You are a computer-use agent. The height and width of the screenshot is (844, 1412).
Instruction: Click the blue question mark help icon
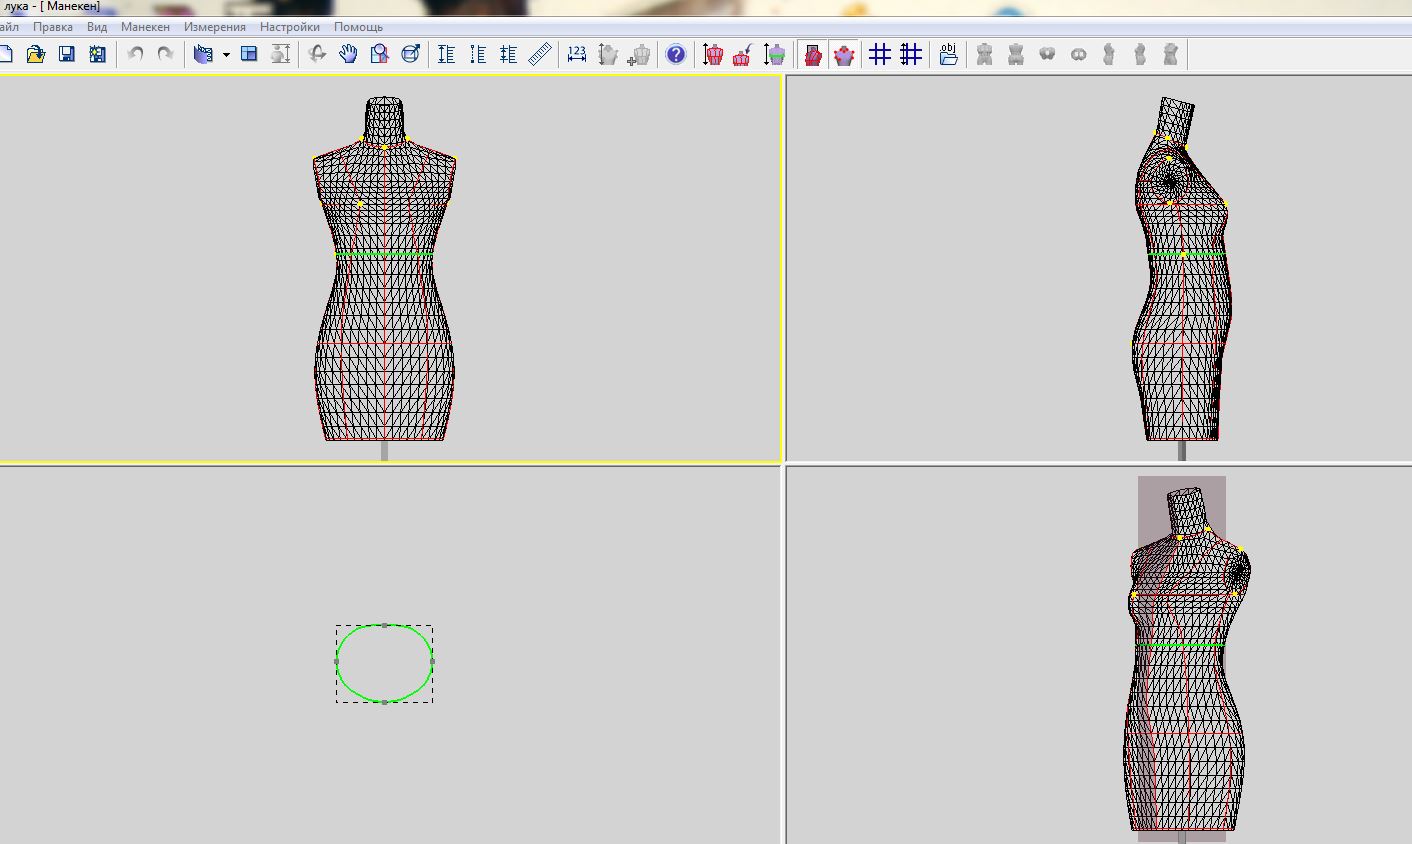(x=676, y=54)
